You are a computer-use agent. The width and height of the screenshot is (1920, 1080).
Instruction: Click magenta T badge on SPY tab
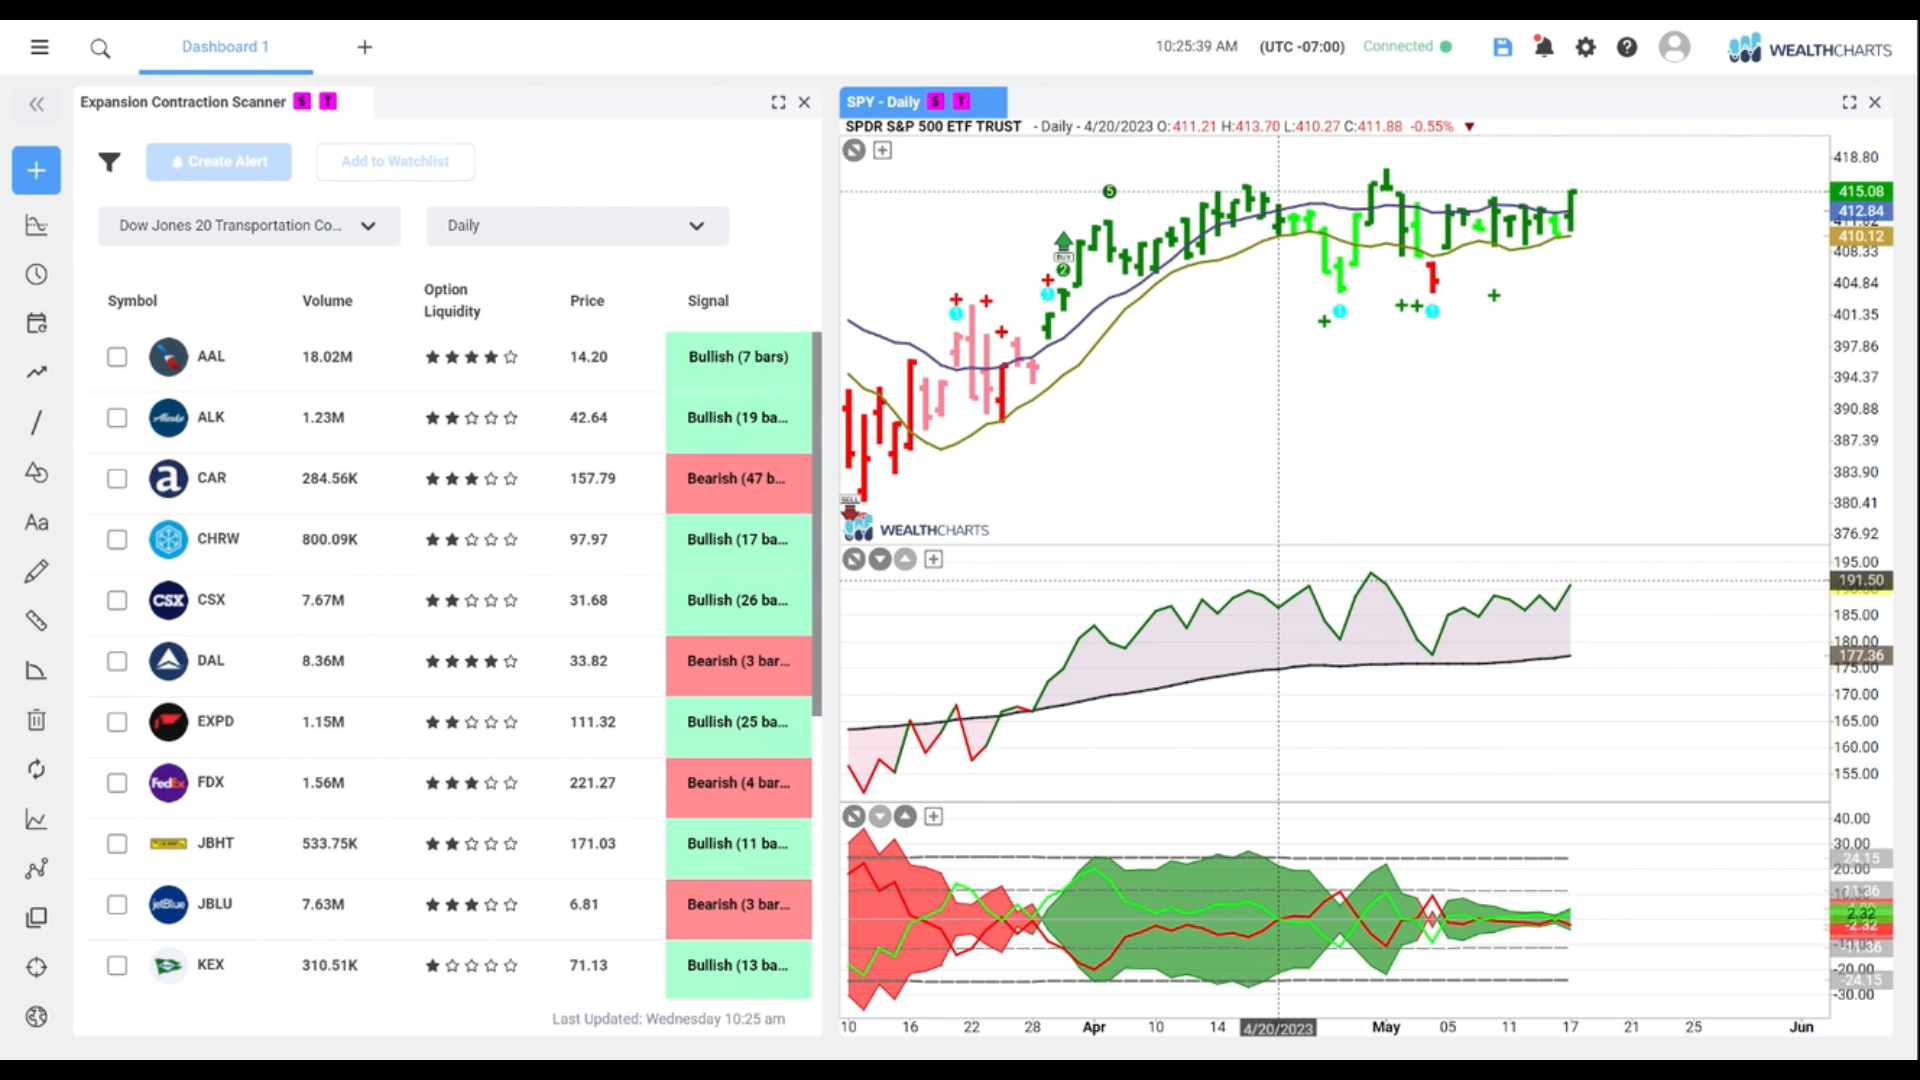[961, 102]
